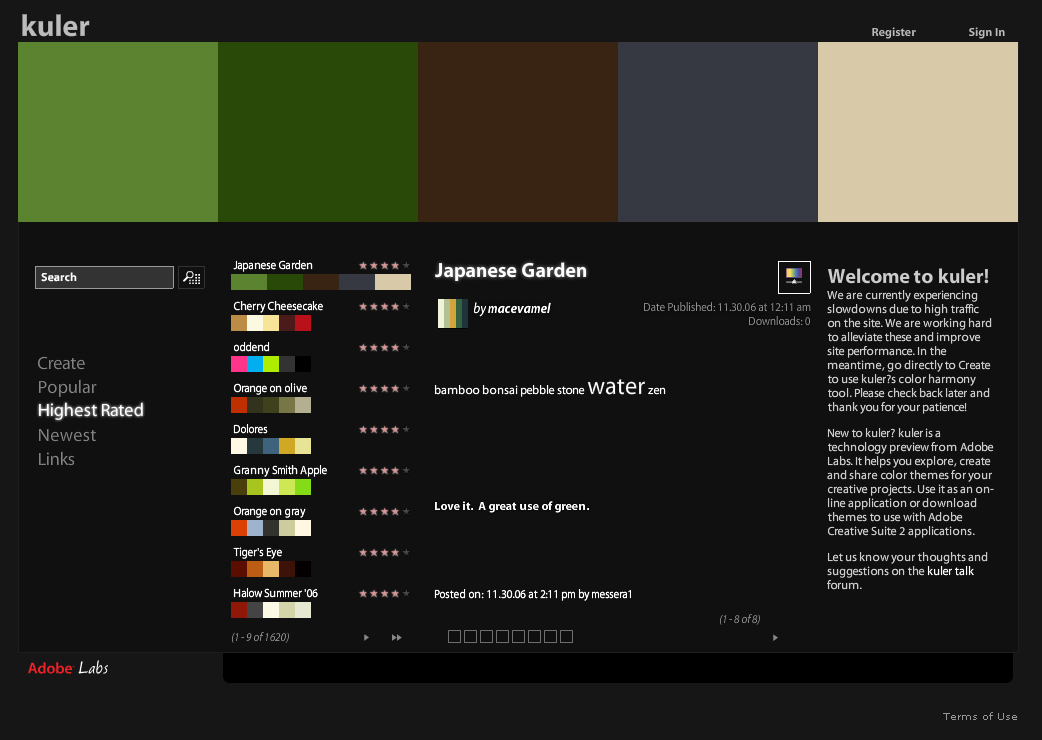Click star rating for Japanese Garden
1042x740 pixels.
(384, 266)
